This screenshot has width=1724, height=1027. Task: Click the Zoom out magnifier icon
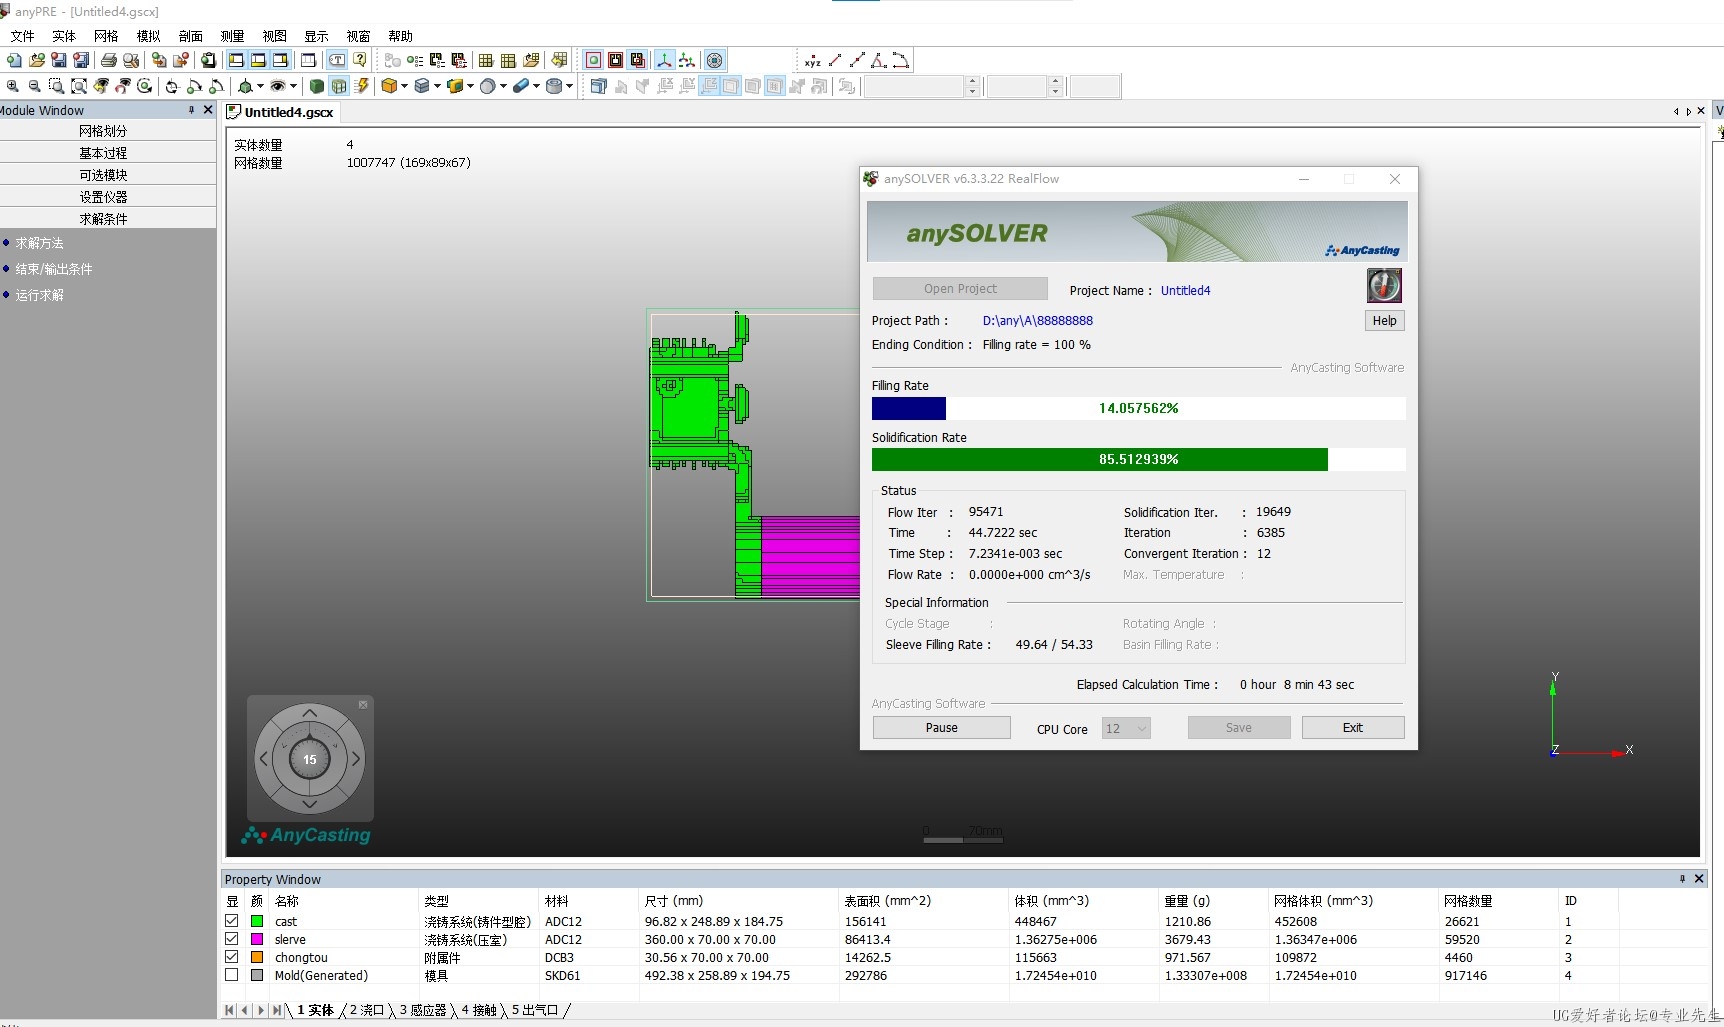click(35, 86)
